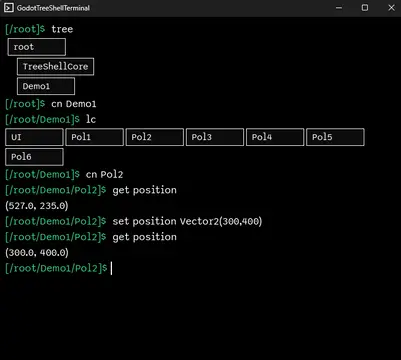The height and width of the screenshot is (360, 401).
Task: Maximize the terminal window
Action: 365,8
